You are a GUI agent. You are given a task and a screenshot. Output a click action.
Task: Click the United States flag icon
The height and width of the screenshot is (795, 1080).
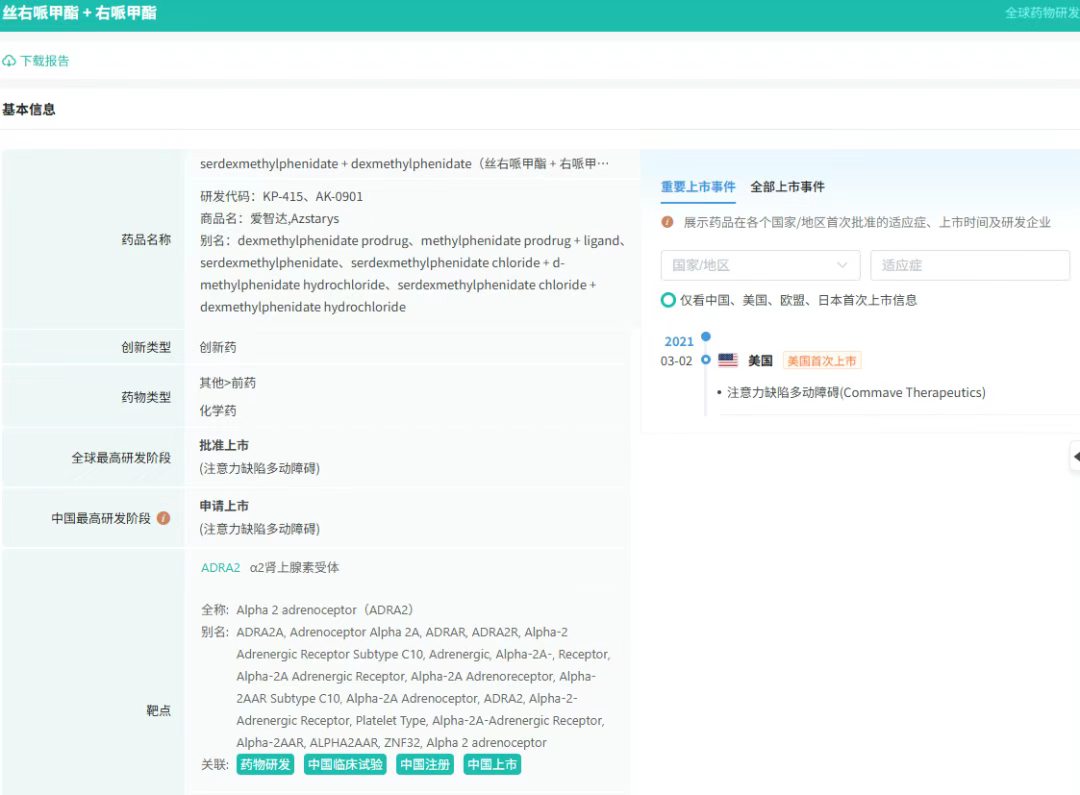pos(728,361)
